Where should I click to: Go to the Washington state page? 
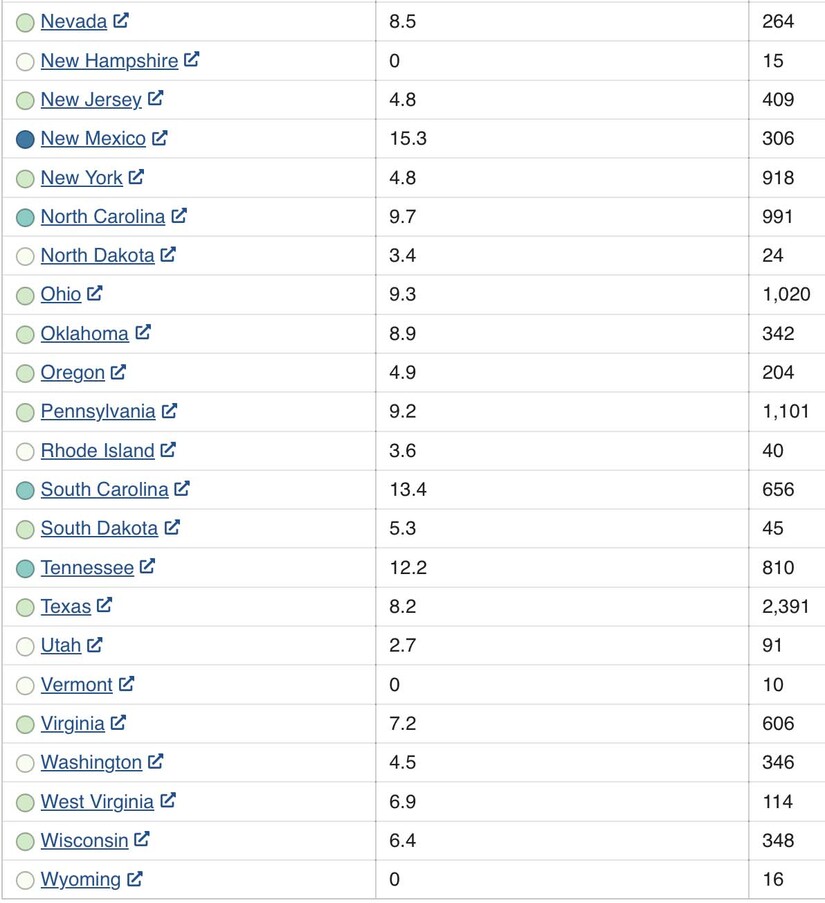[x=91, y=762]
